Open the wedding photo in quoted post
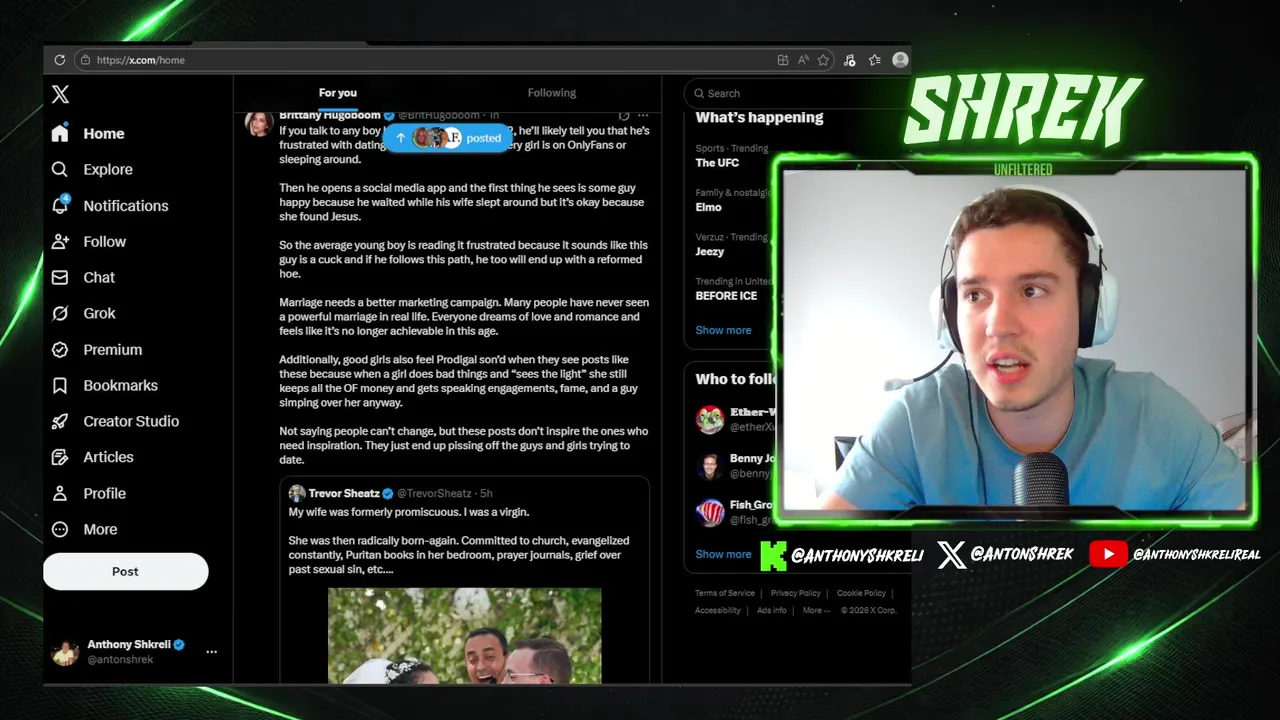 pos(465,636)
